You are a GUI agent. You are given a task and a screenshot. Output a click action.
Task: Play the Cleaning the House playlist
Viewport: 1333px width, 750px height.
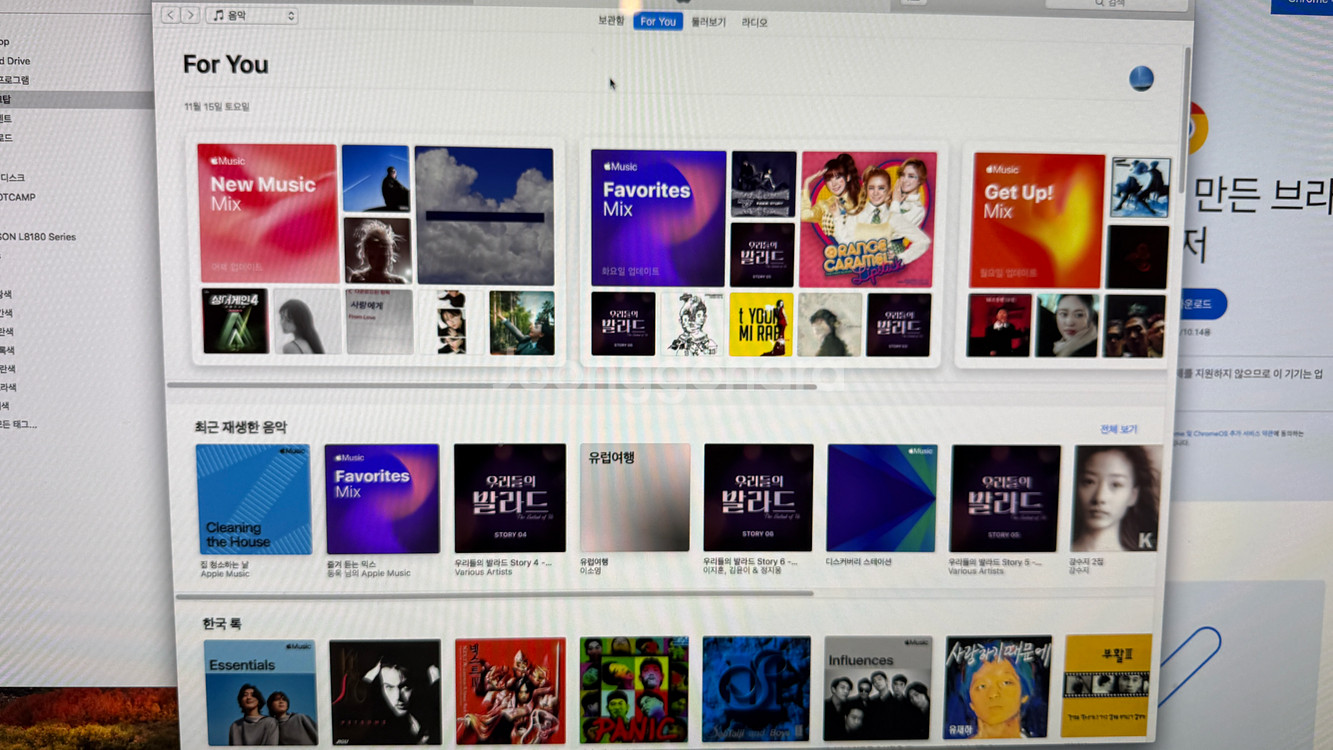point(253,498)
